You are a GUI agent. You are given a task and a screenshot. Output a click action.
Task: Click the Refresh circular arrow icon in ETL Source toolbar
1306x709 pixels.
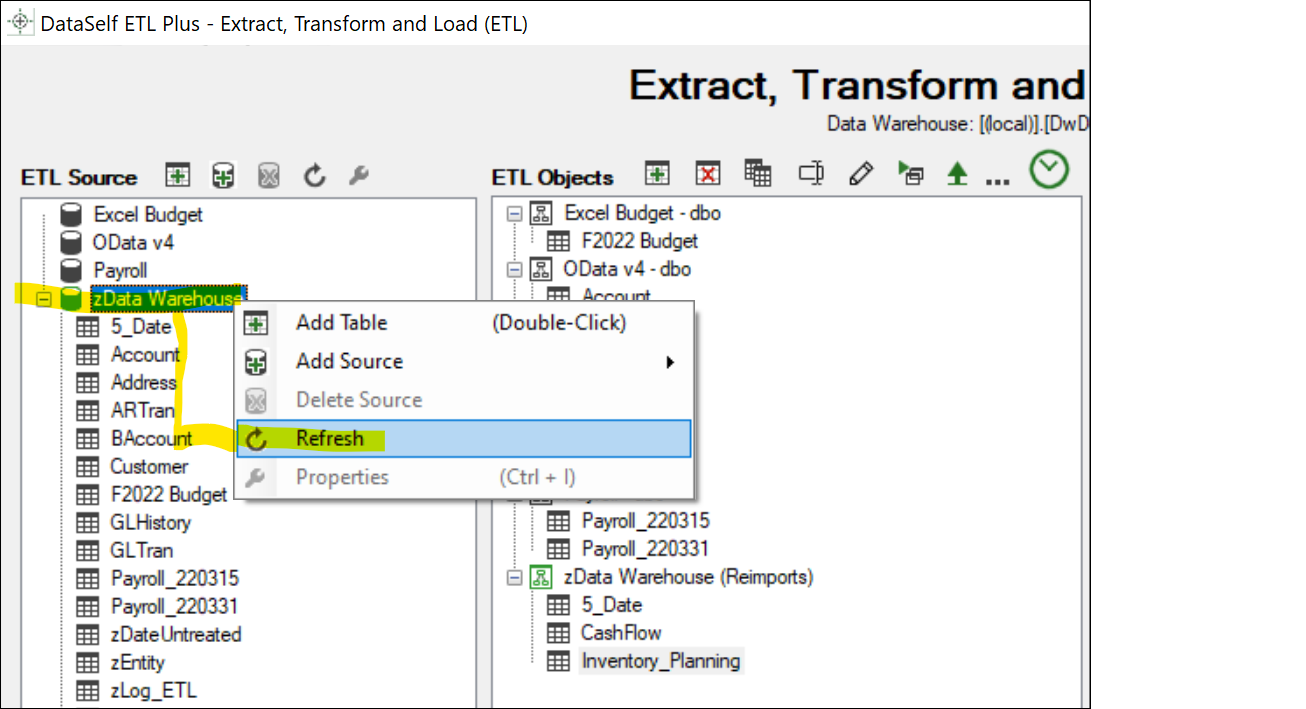click(x=315, y=174)
